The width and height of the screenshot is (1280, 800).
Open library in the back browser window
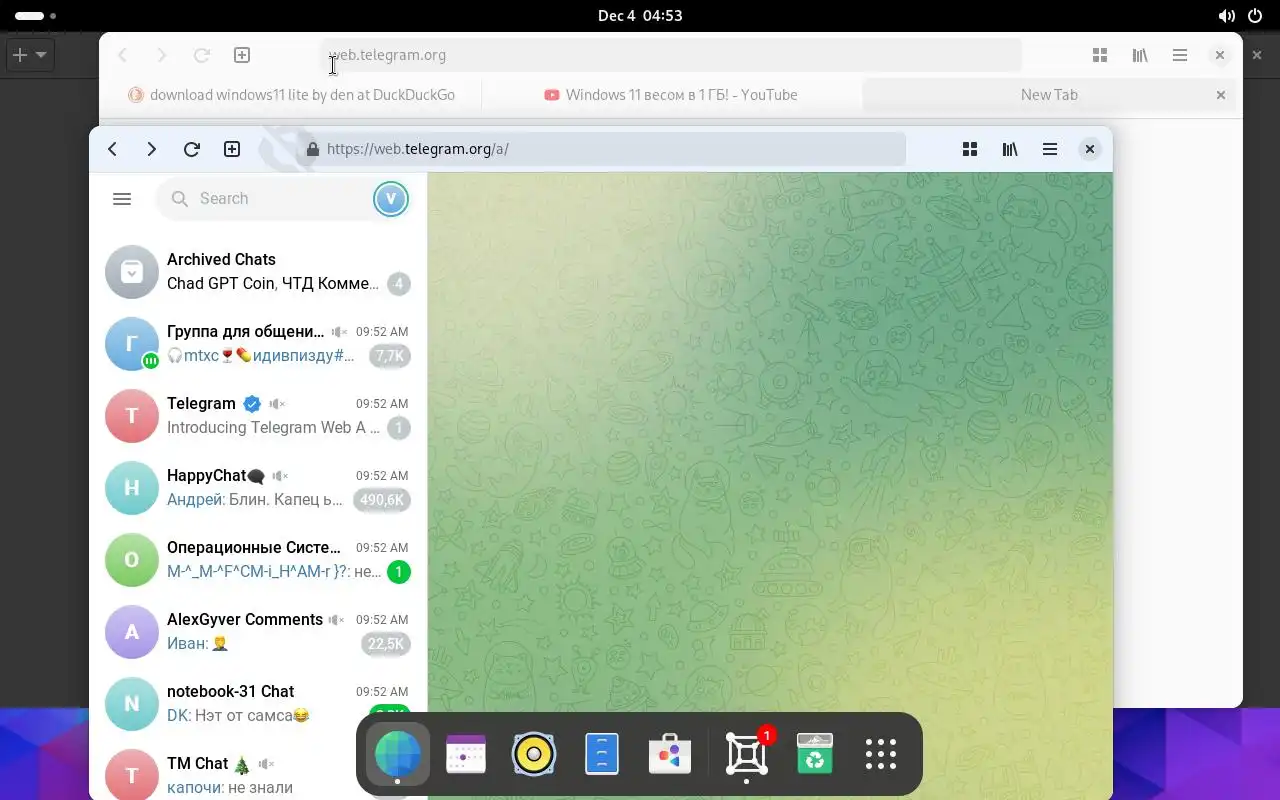(x=1140, y=55)
